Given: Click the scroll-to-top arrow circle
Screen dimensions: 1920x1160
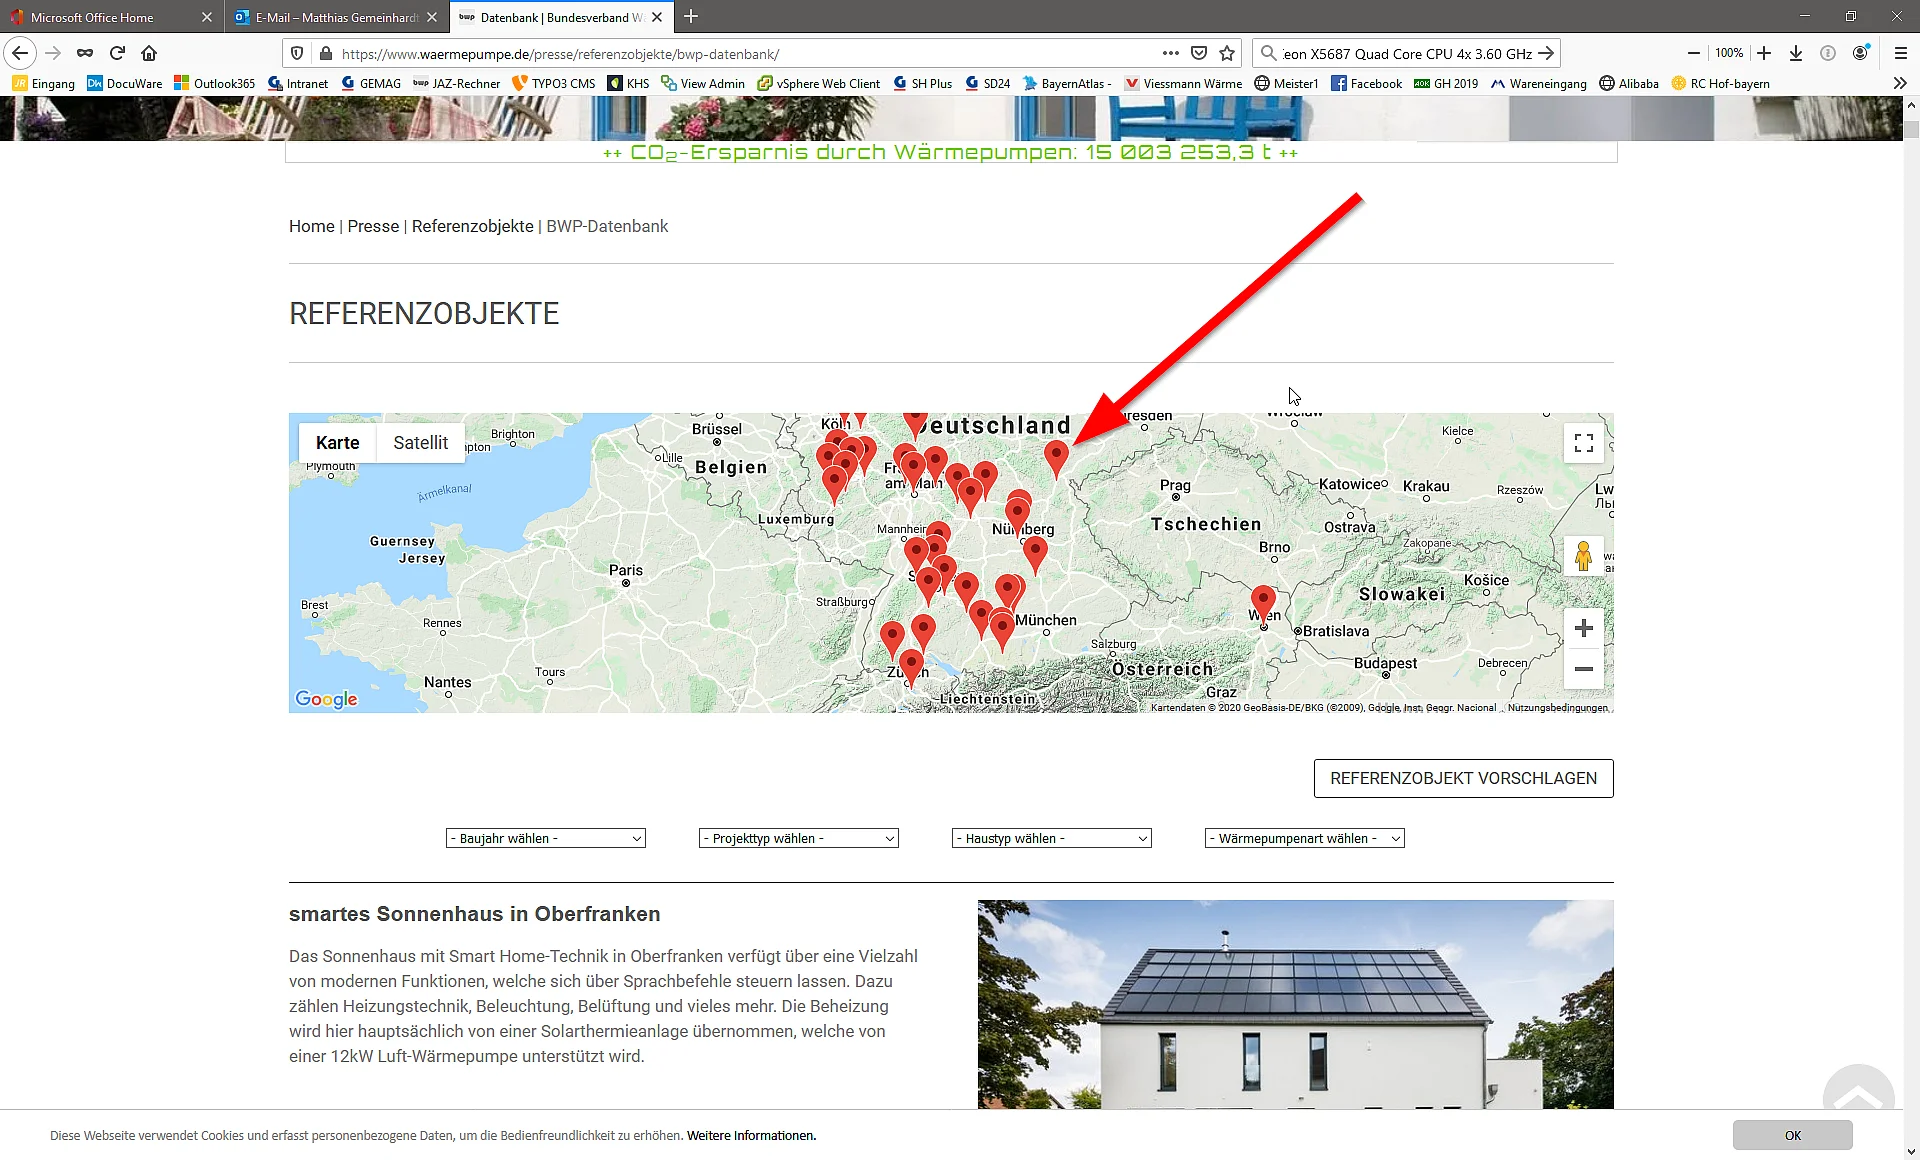Looking at the screenshot, I should click(1858, 1090).
